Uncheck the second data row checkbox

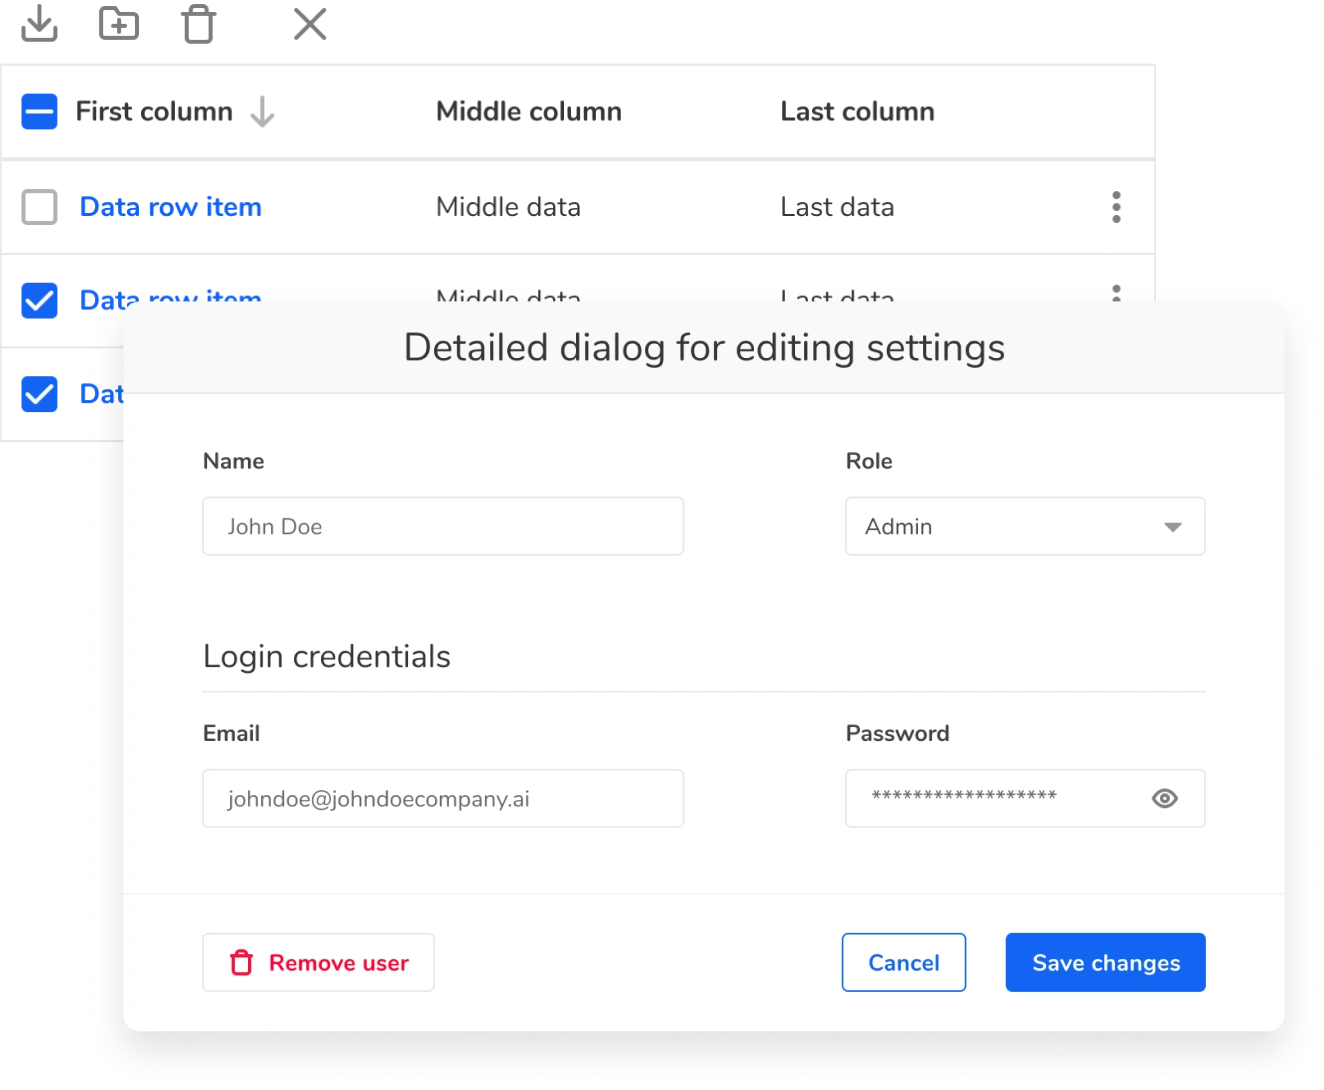[40, 300]
